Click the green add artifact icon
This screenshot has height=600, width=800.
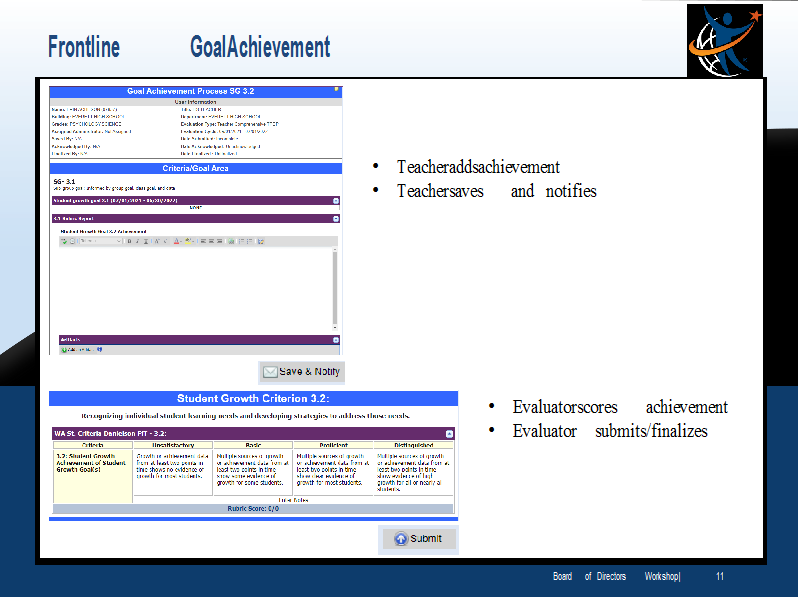point(64,350)
